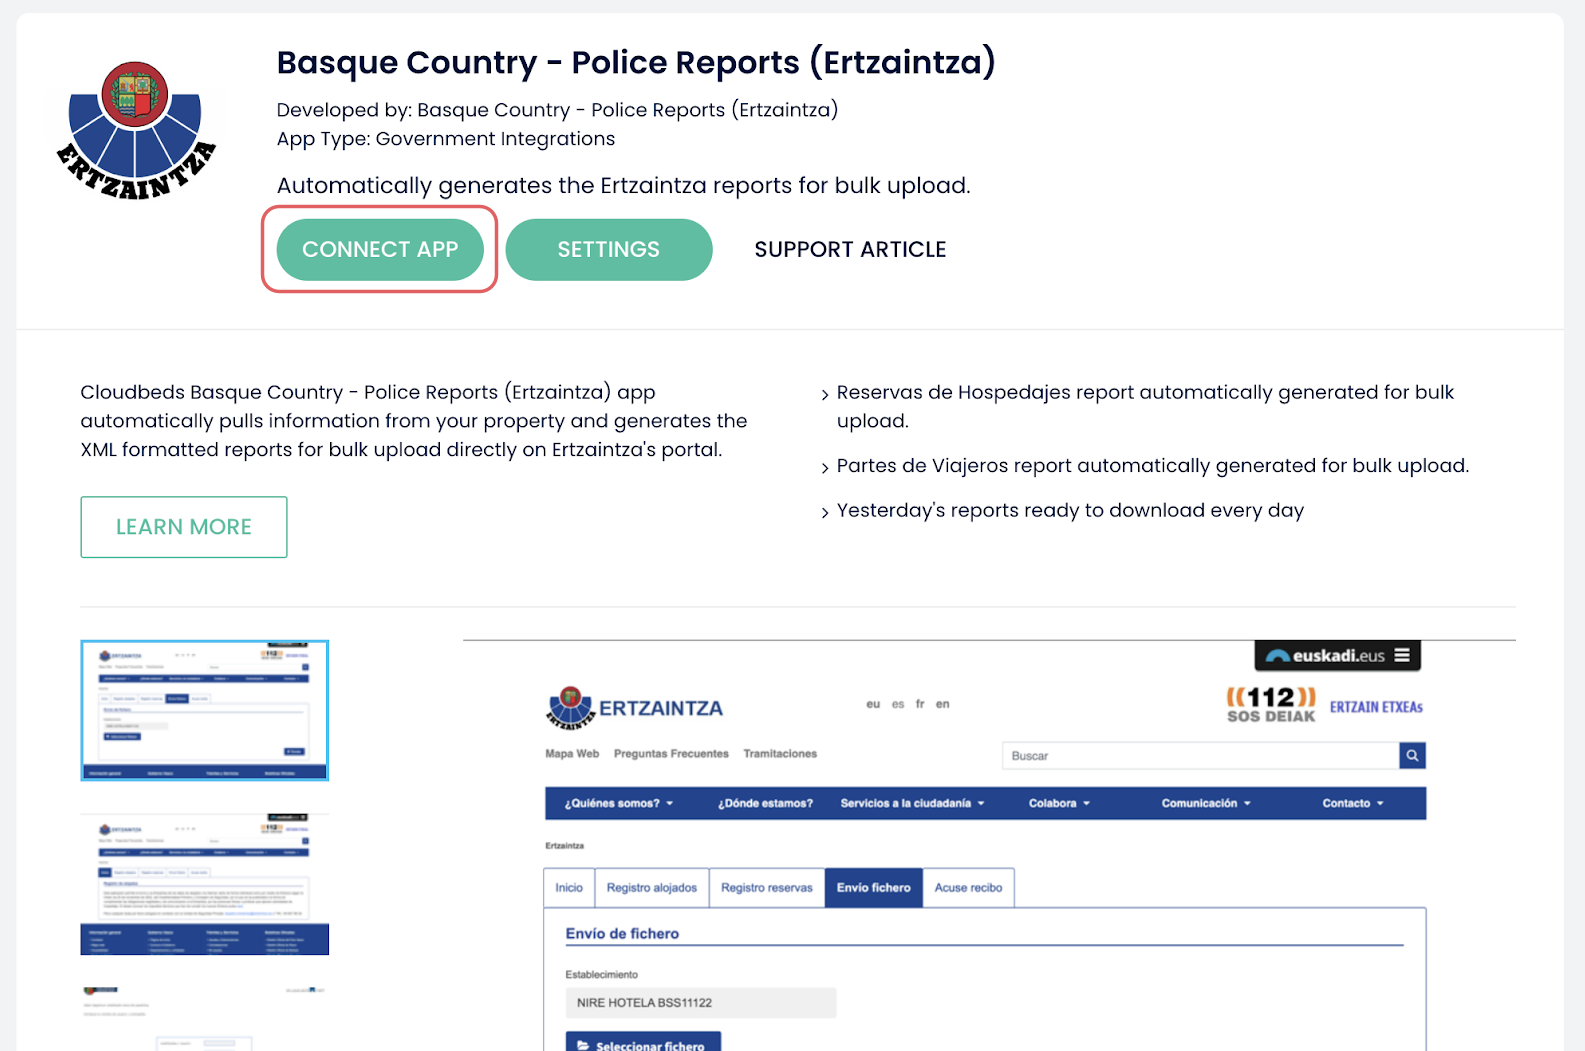Image resolution: width=1585 pixels, height=1051 pixels.
Task: Click the Learn More button
Action: 184,527
